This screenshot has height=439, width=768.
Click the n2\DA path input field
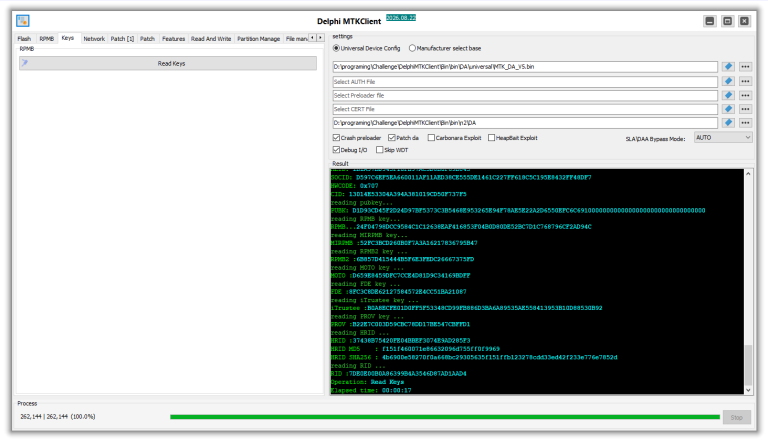click(525, 122)
